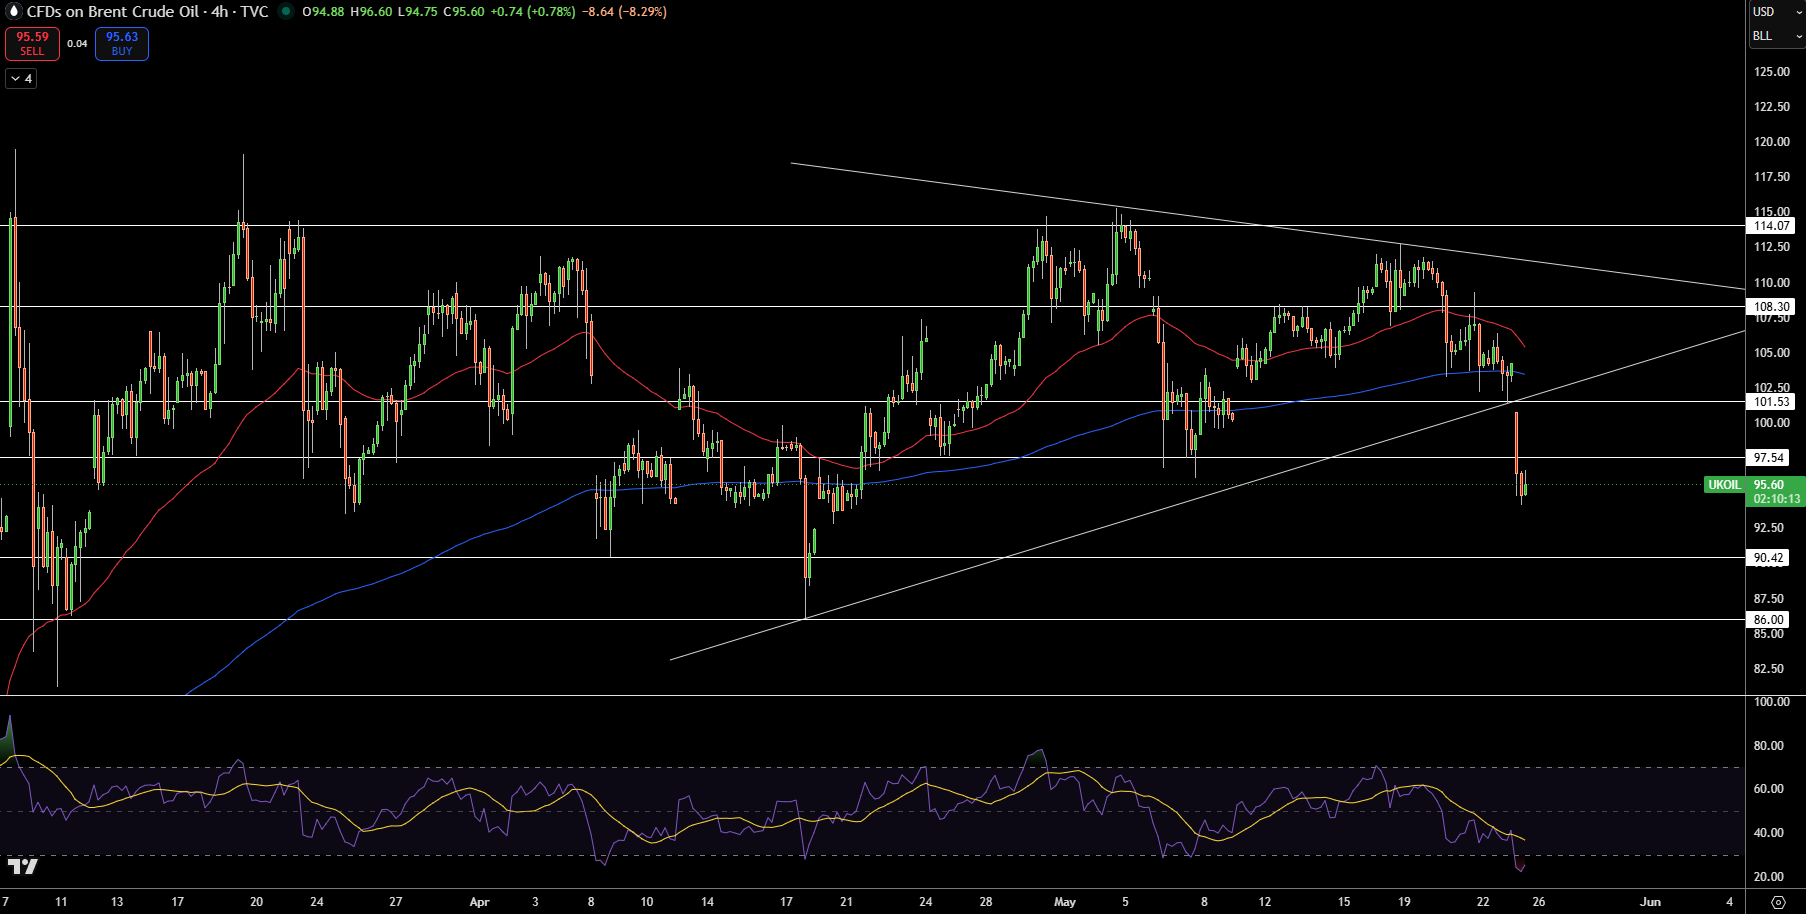1806x914 pixels.
Task: Click the green UKOIL symbol price label
Action: pyautogui.click(x=1725, y=485)
